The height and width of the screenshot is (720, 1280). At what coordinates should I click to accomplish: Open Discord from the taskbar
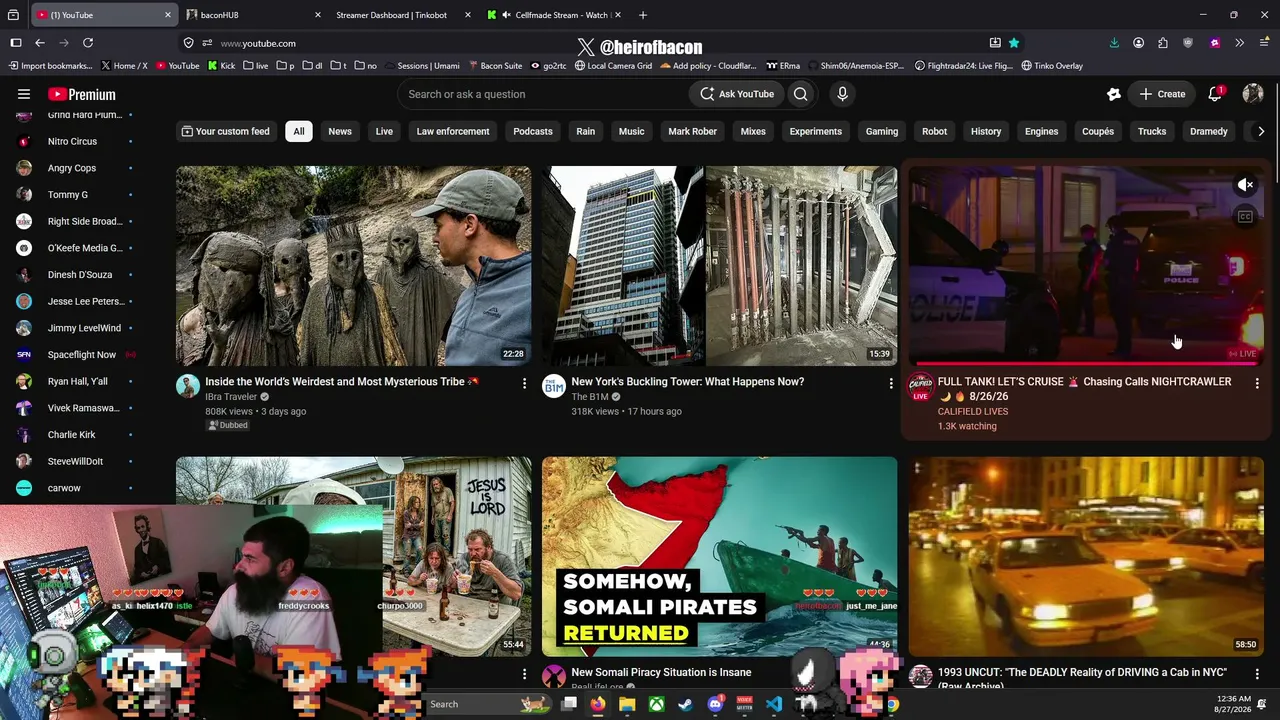click(x=715, y=704)
